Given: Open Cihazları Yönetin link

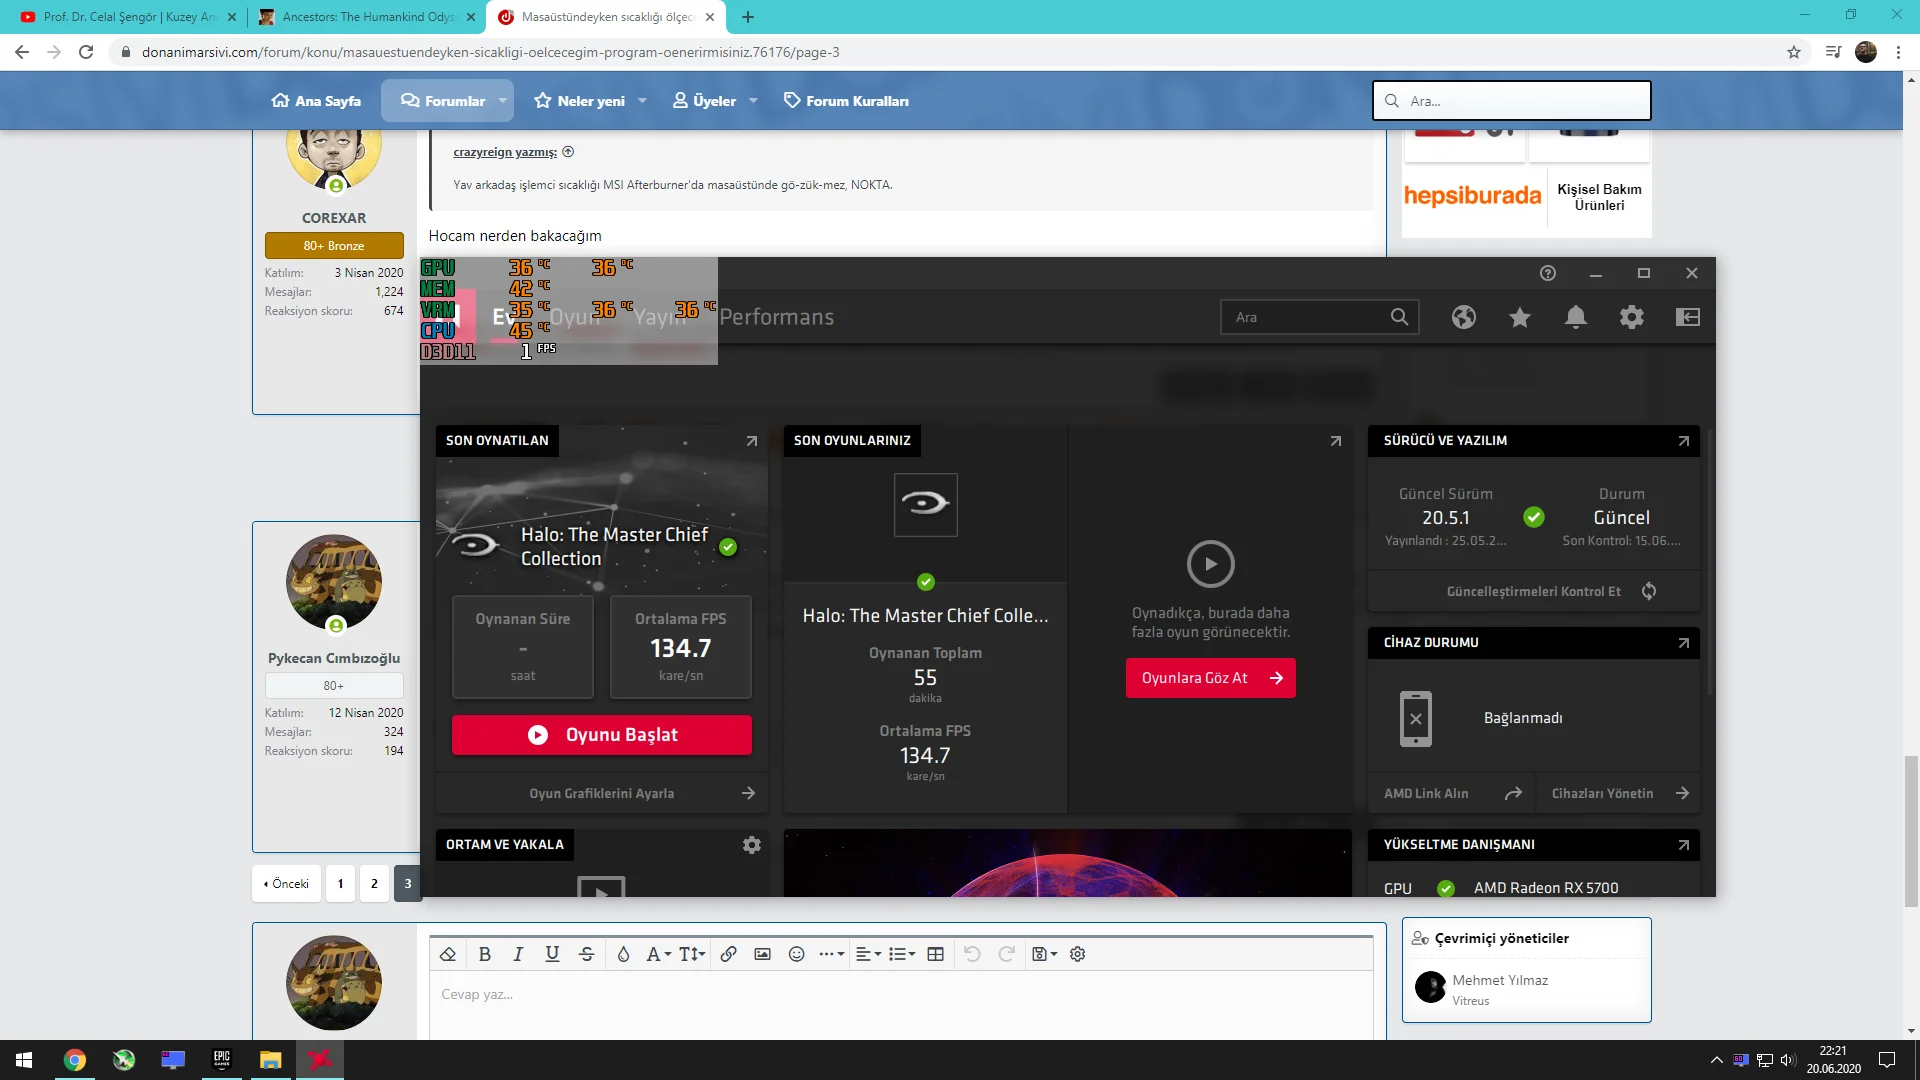Looking at the screenshot, I should click(x=1619, y=793).
